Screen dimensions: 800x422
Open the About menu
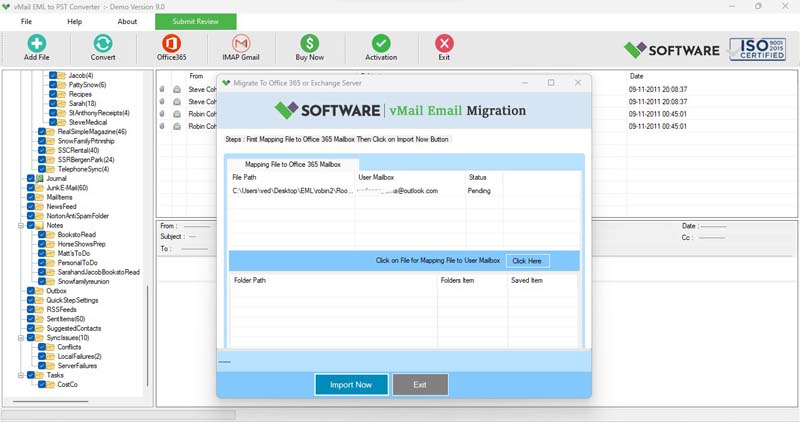click(127, 21)
